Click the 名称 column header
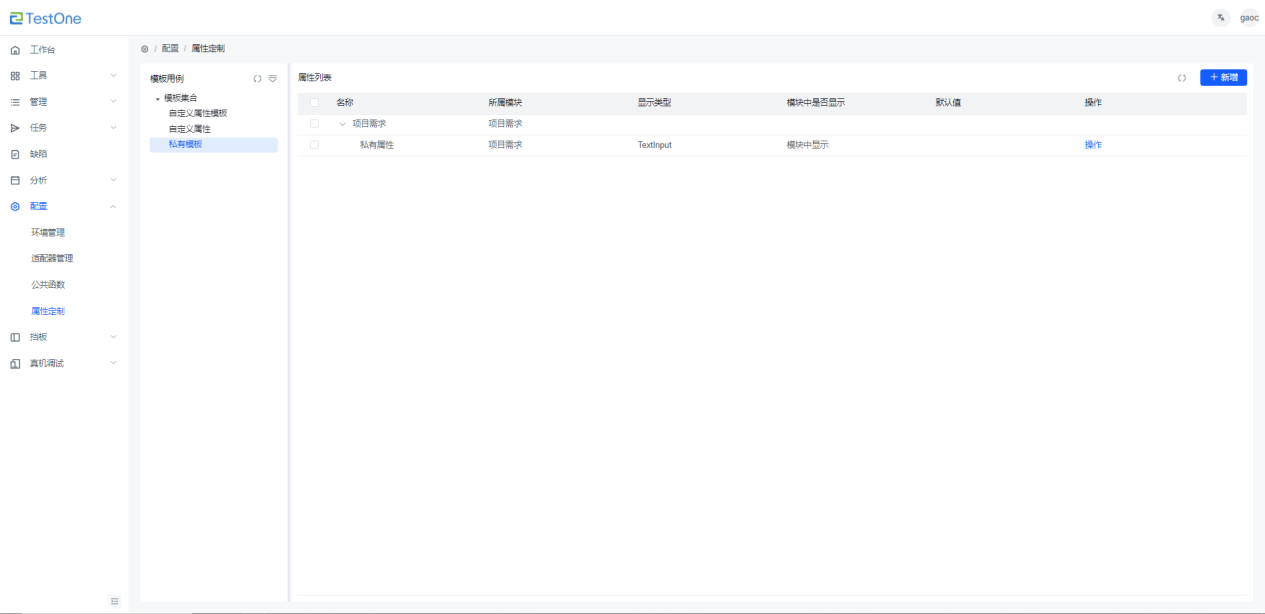The width and height of the screenshot is (1265, 614). pos(345,102)
